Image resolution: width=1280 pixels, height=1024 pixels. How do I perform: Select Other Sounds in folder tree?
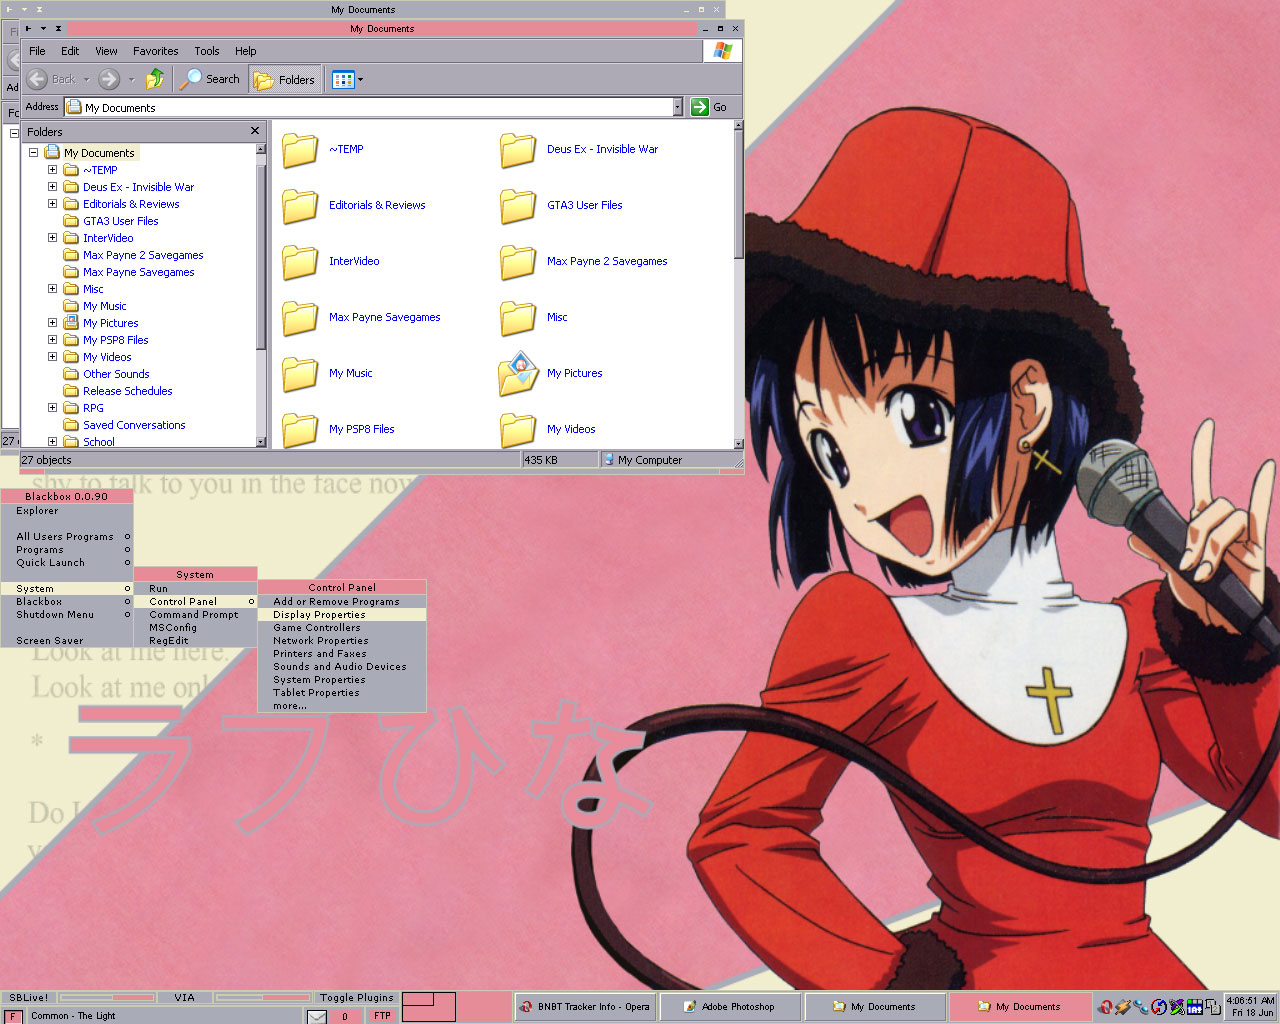[116, 374]
